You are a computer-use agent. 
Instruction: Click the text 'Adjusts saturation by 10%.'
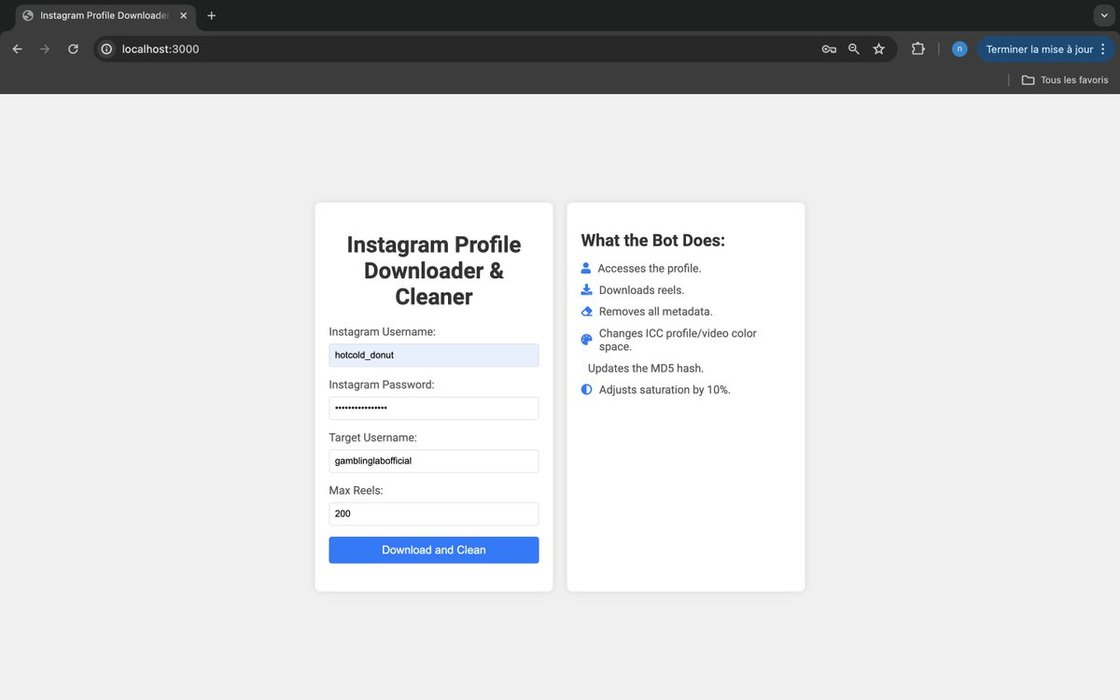664,390
